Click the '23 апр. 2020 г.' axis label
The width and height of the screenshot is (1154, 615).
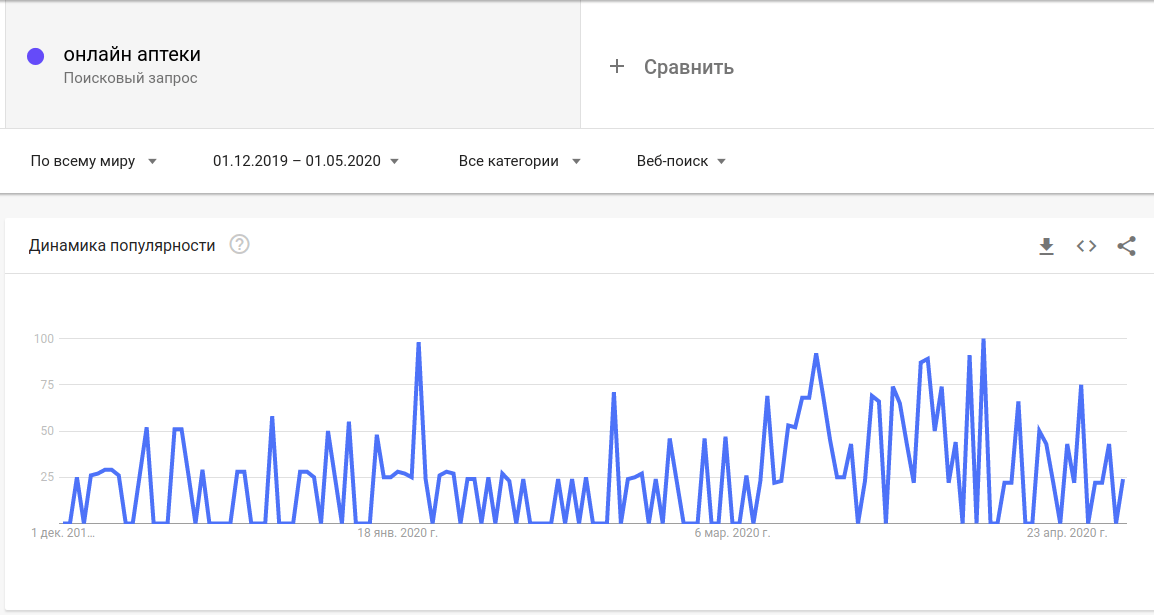click(x=1067, y=534)
